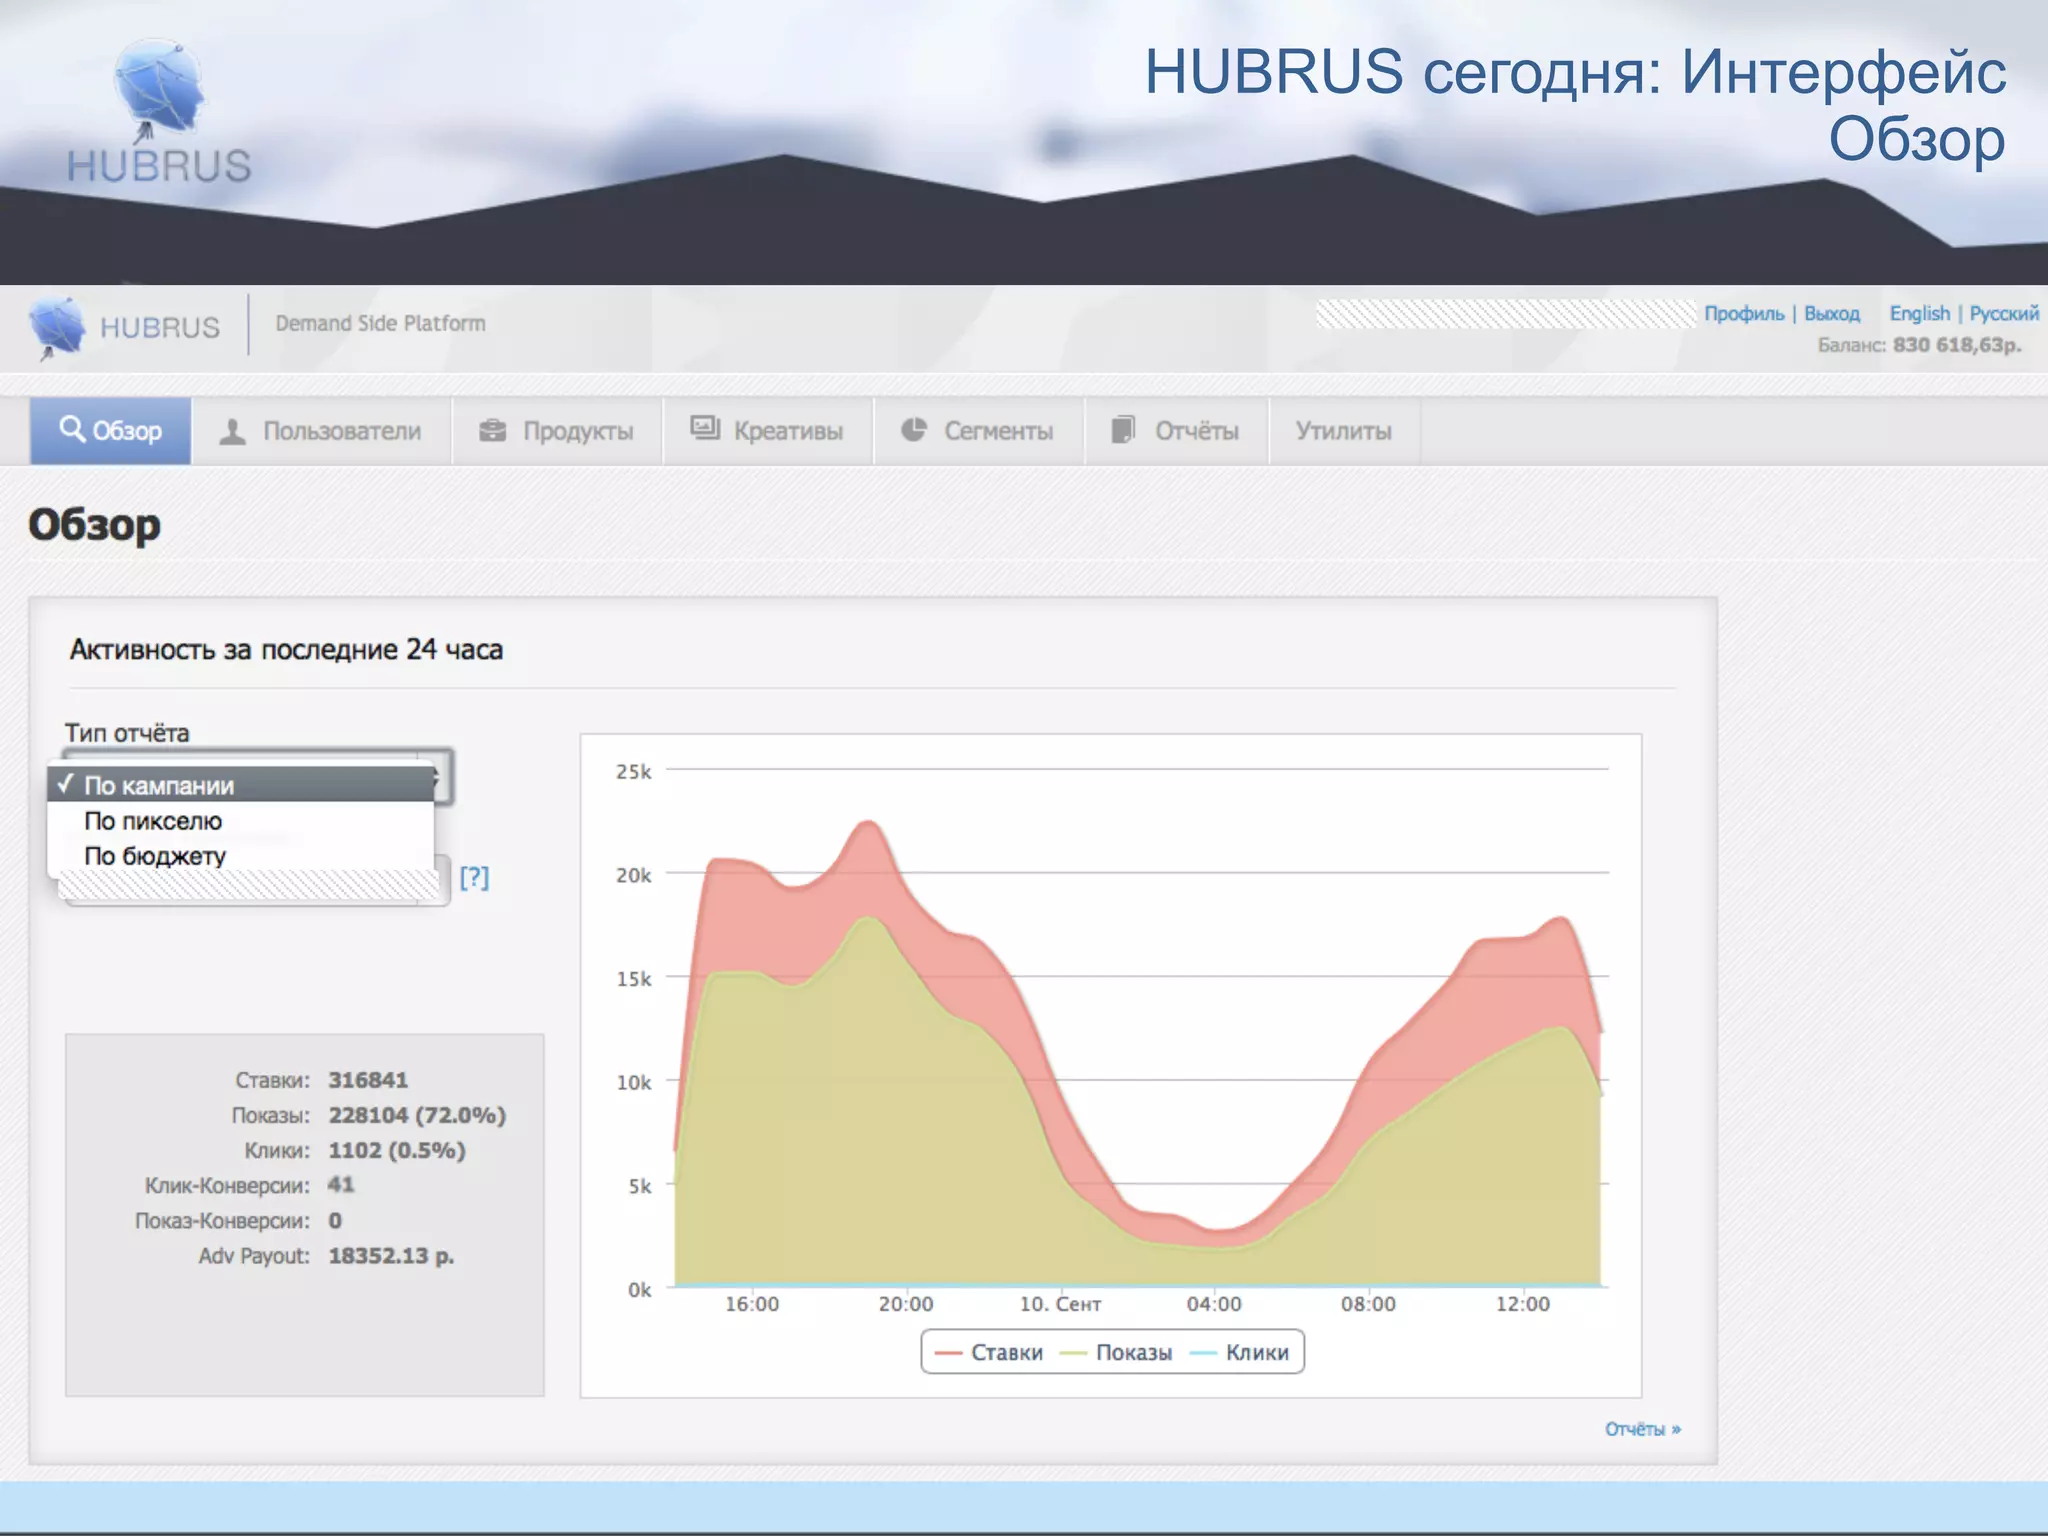Screen dimensions: 2048x1537
Task: Open the help [?] link
Action: click(x=474, y=877)
